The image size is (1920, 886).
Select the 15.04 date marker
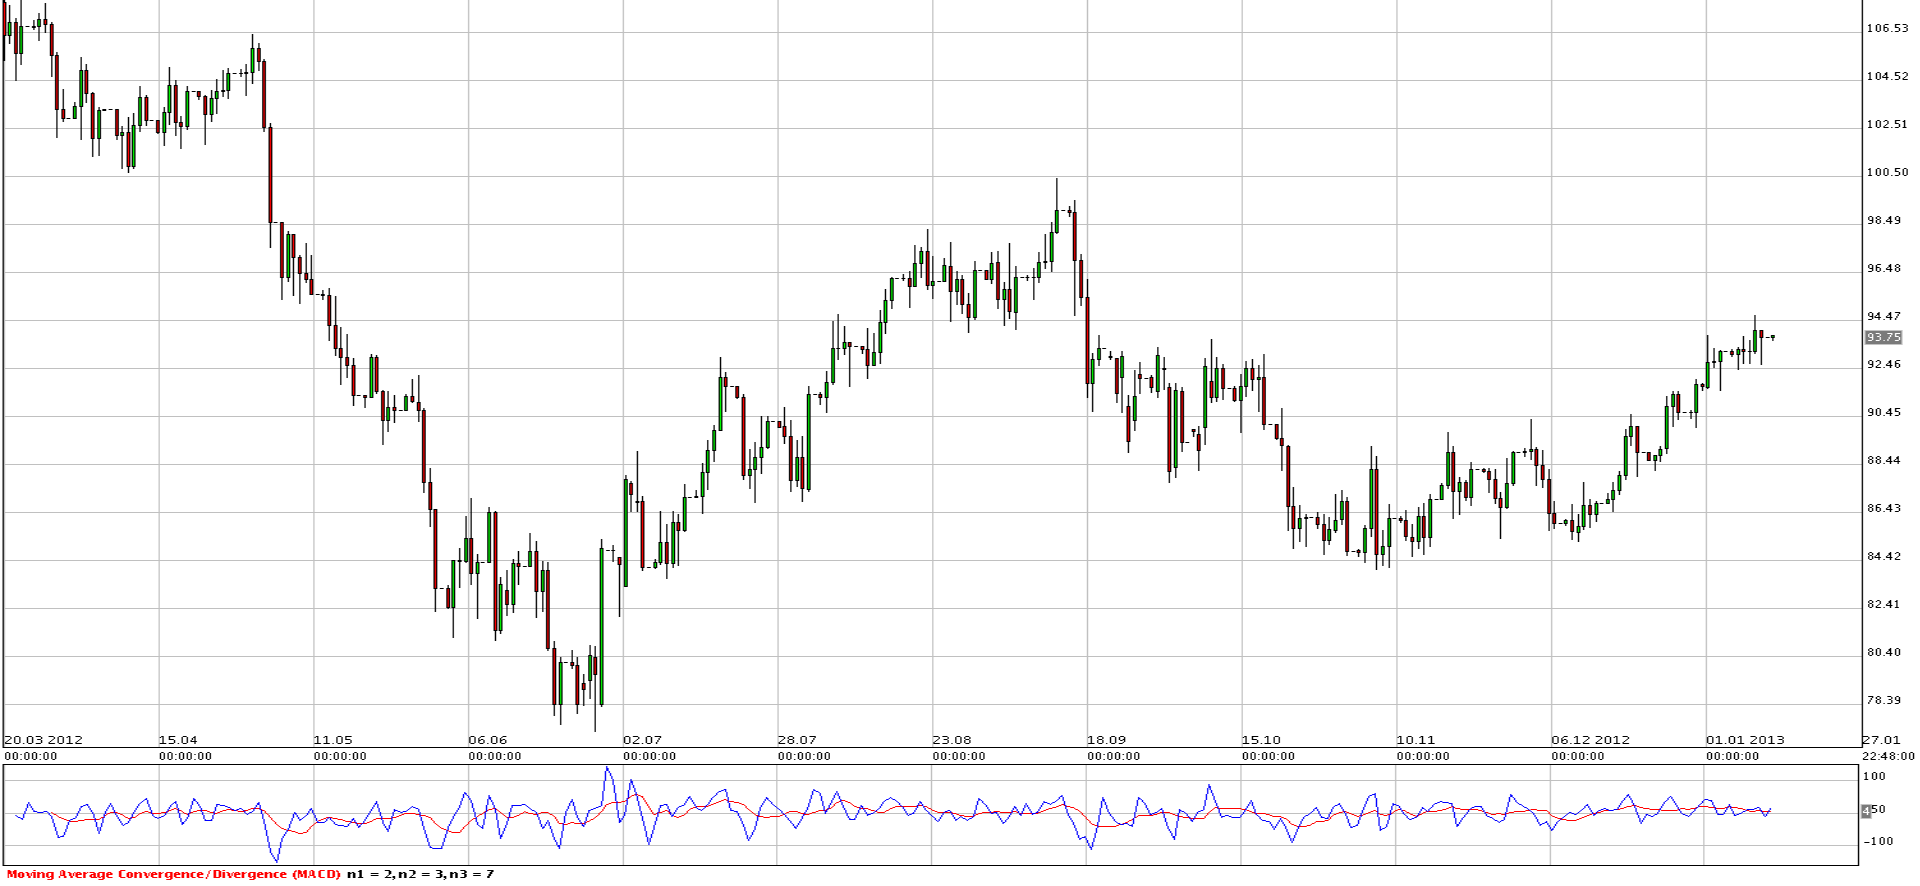(x=178, y=741)
